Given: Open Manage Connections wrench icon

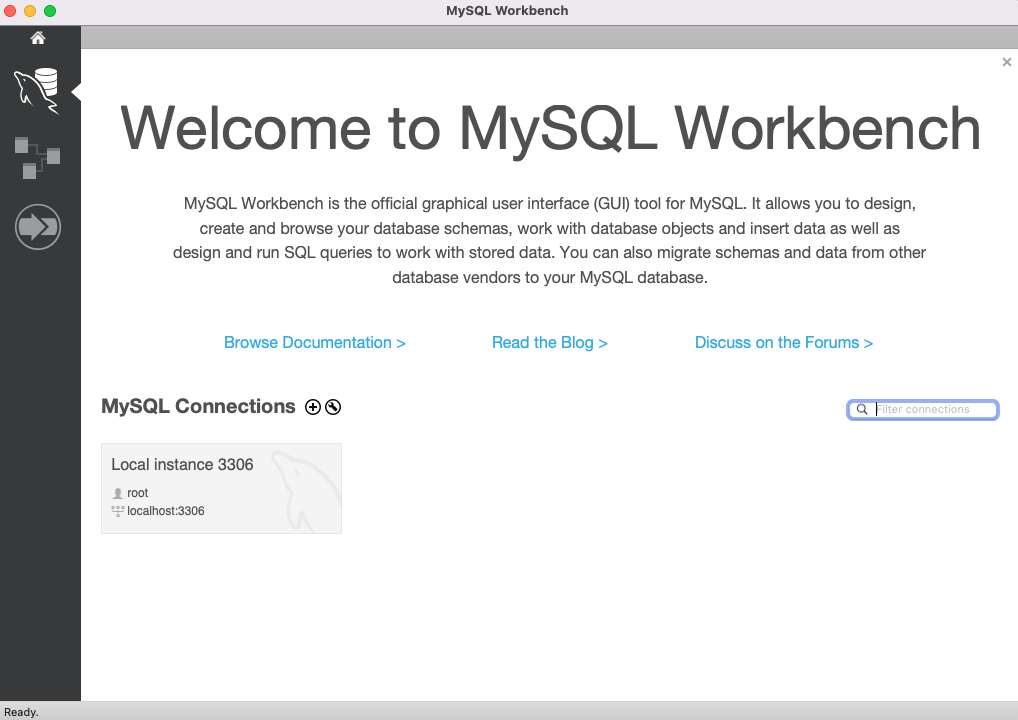Looking at the screenshot, I should pyautogui.click(x=333, y=407).
